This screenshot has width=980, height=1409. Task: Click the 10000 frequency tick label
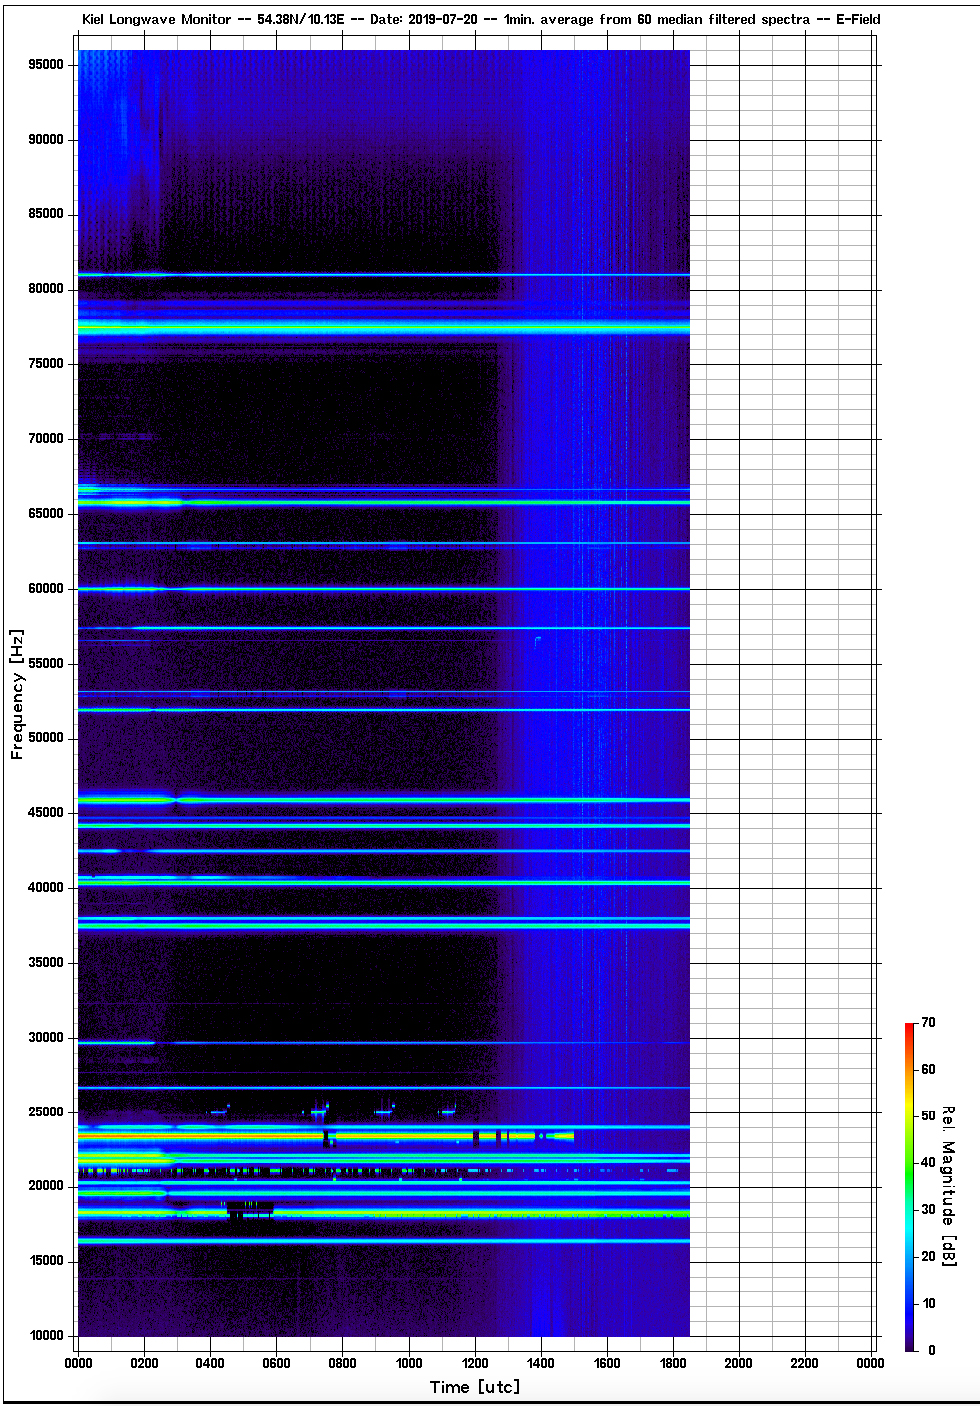point(46,1336)
